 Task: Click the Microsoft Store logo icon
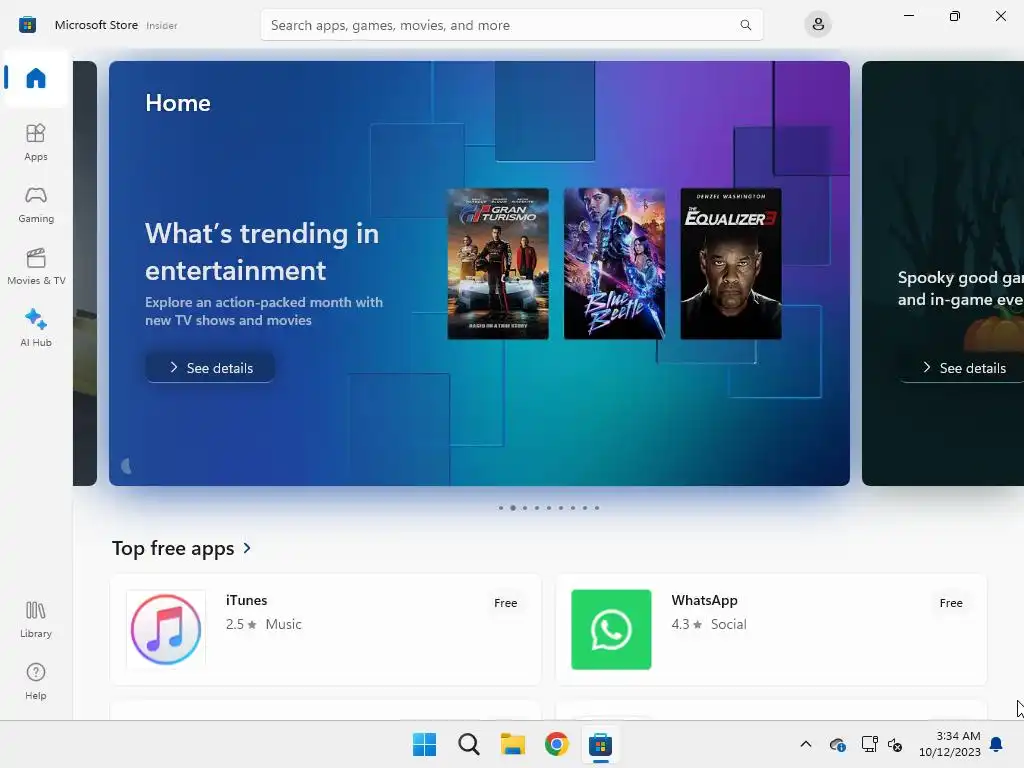(x=27, y=25)
